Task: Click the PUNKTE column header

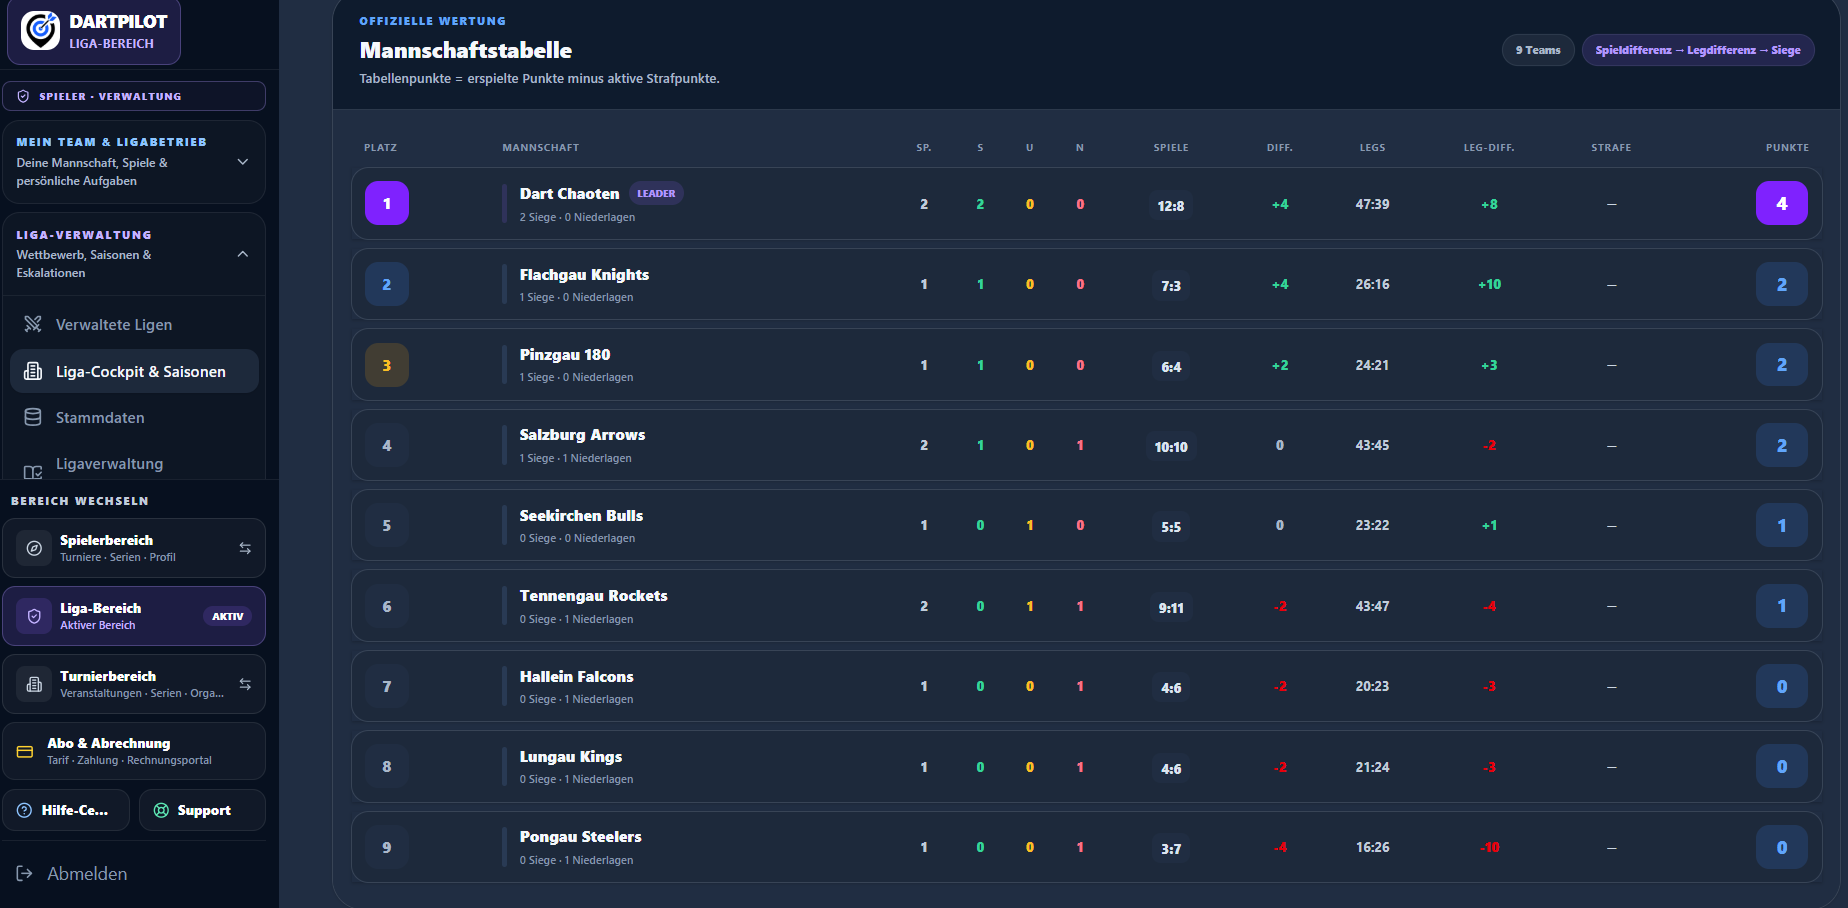Action: pos(1787,147)
